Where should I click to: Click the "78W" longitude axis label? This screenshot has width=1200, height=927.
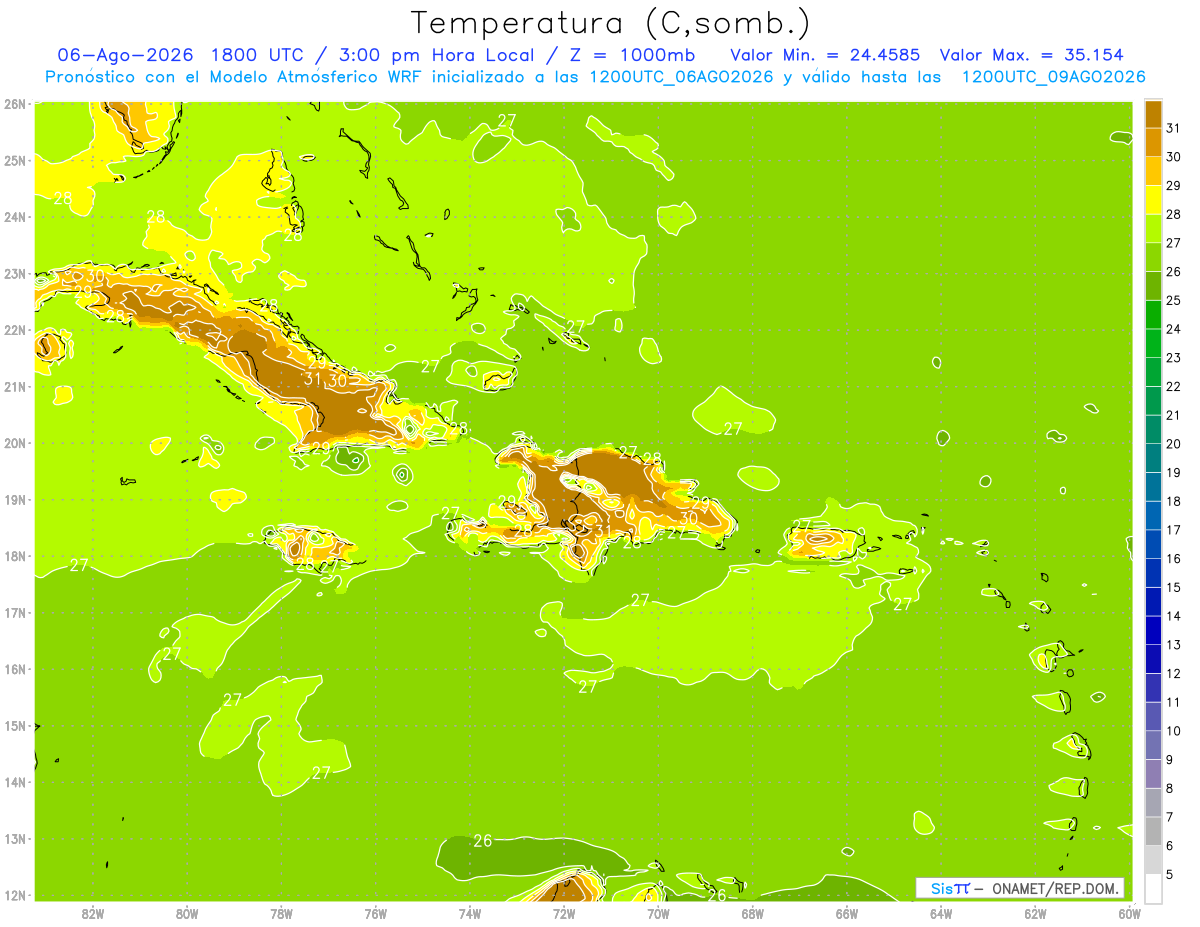[281, 914]
